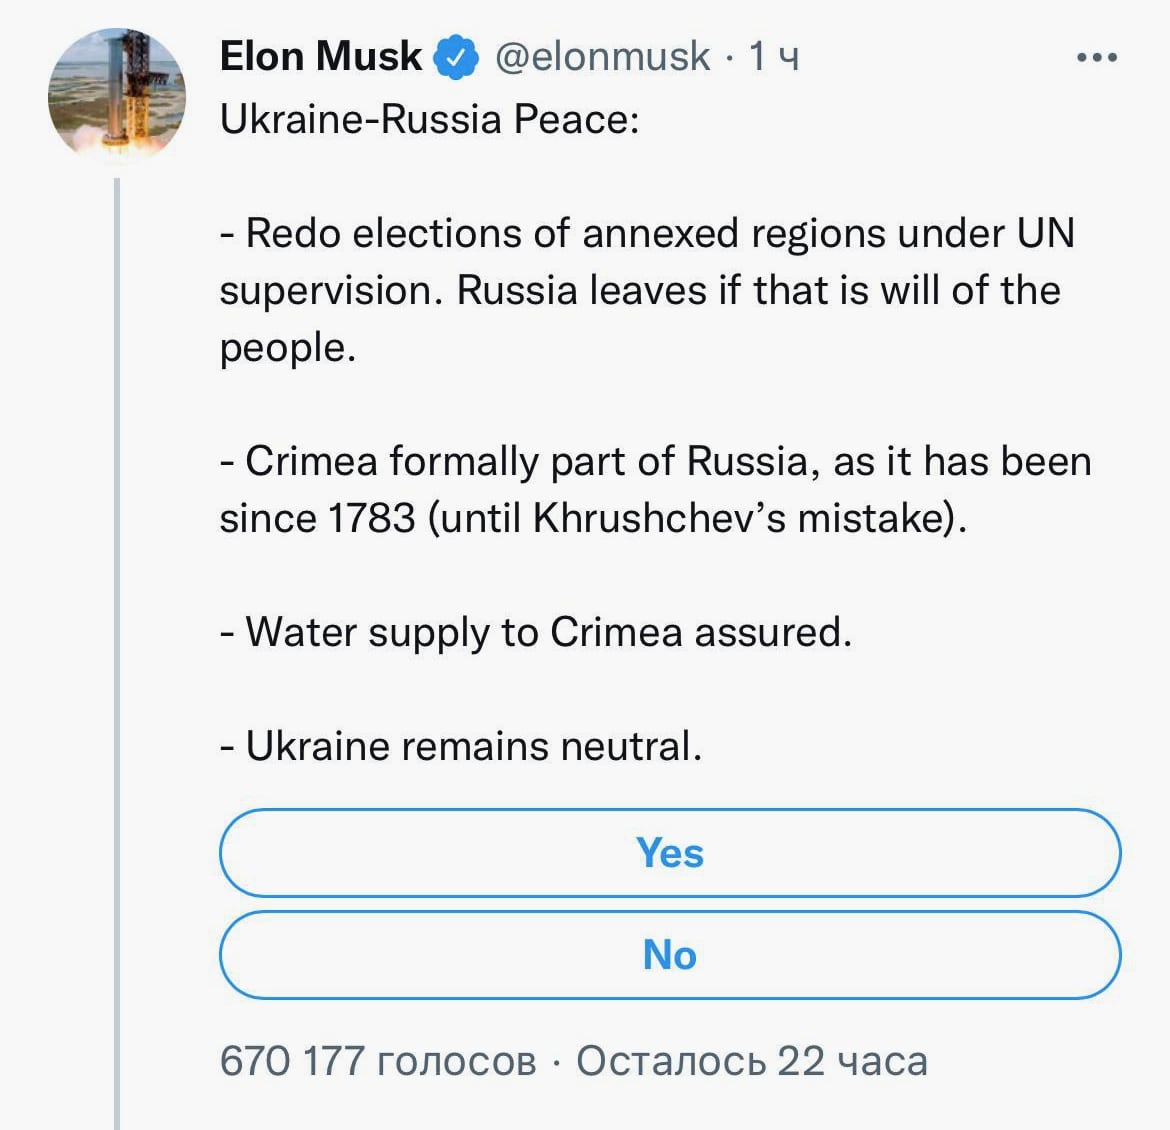Screen dimensions: 1170x1130
Task: Click the vertical thread line below the avatar
Action: [117, 650]
